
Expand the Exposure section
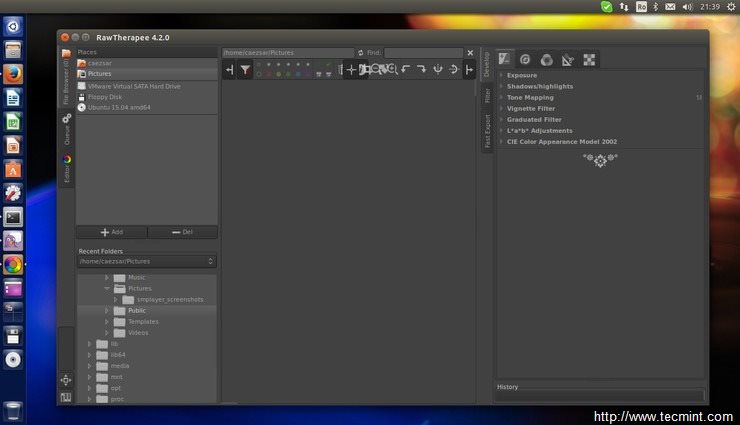click(x=521, y=76)
